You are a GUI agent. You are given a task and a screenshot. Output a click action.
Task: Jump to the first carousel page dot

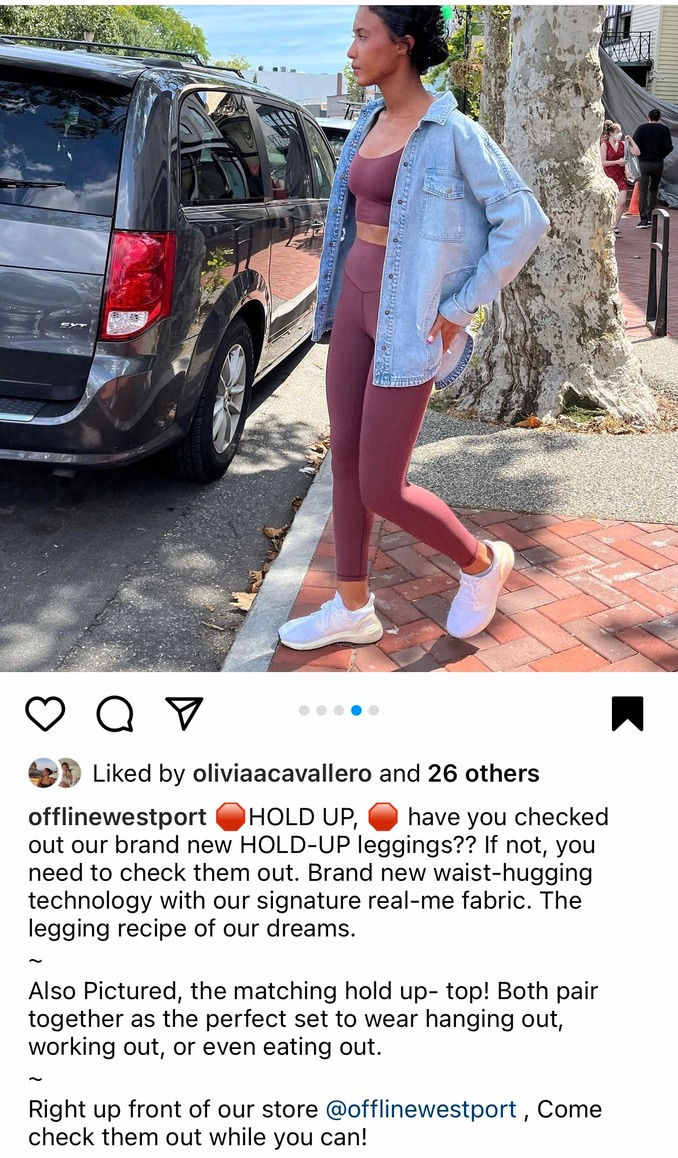click(304, 710)
